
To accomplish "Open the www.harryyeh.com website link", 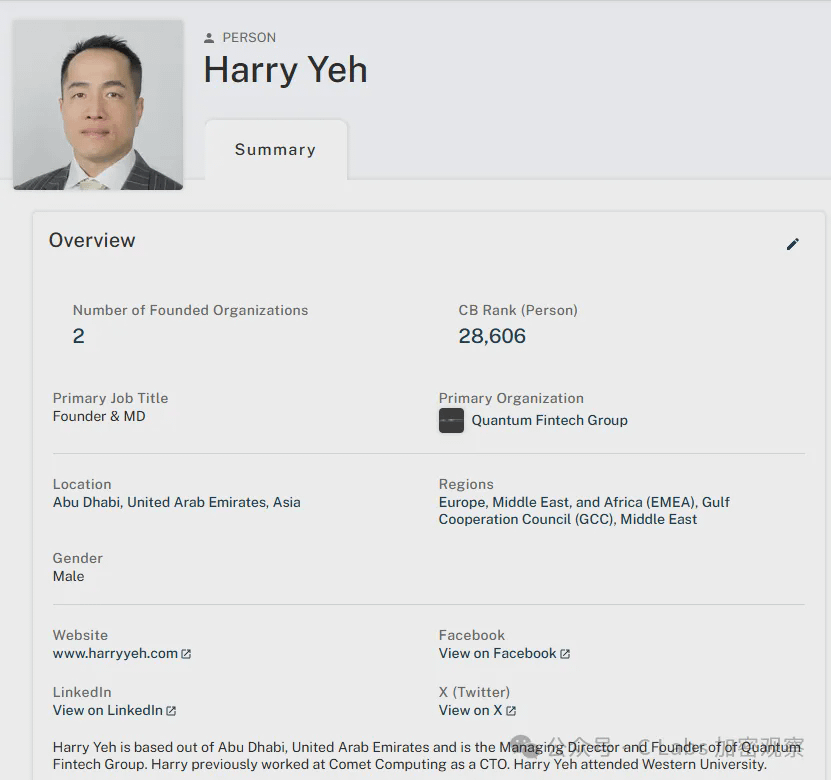I will coord(115,653).
